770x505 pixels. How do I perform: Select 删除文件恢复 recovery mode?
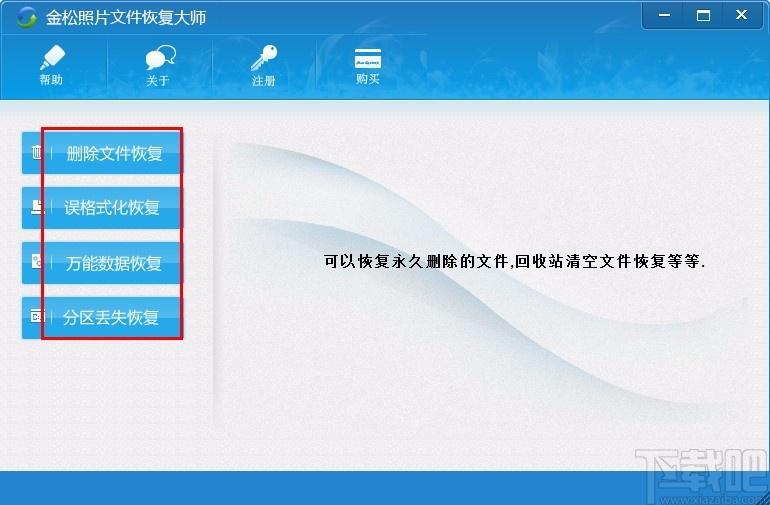[x=102, y=153]
